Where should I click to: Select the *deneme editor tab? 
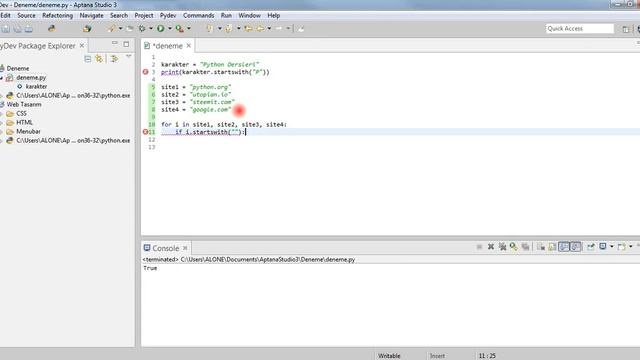pyautogui.click(x=167, y=46)
